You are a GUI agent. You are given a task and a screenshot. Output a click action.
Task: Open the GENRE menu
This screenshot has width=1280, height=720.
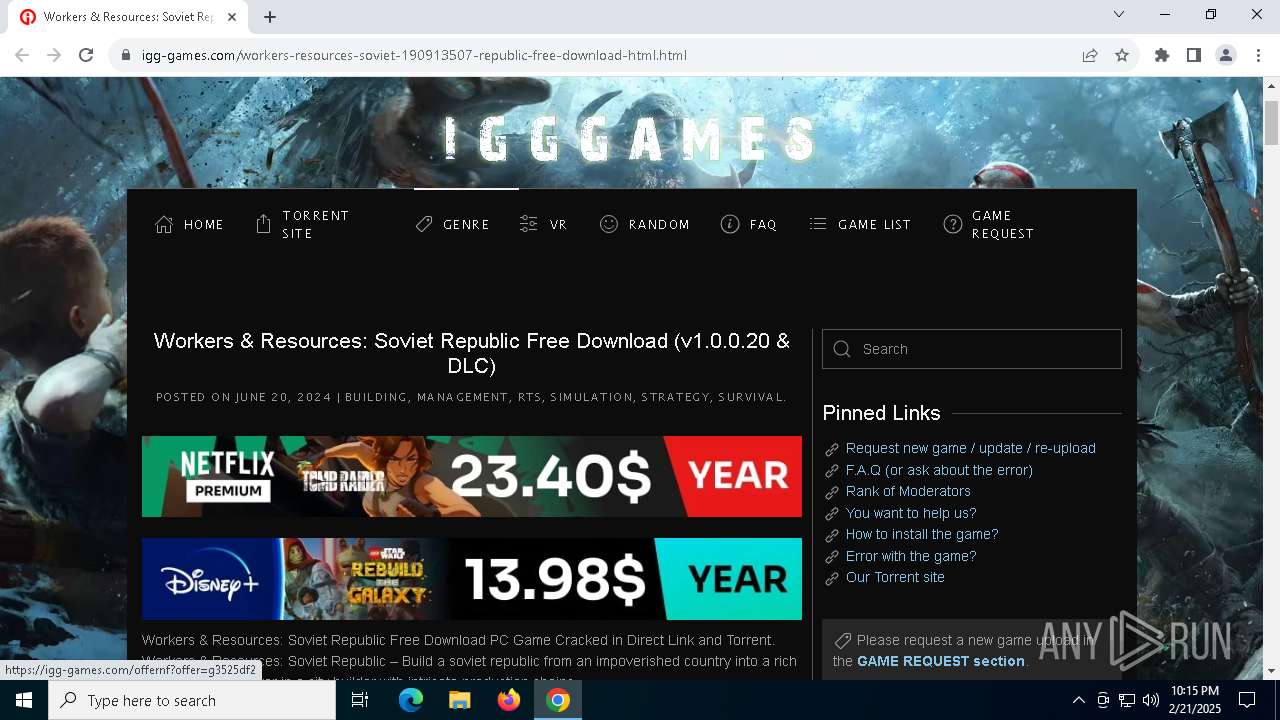(x=452, y=224)
